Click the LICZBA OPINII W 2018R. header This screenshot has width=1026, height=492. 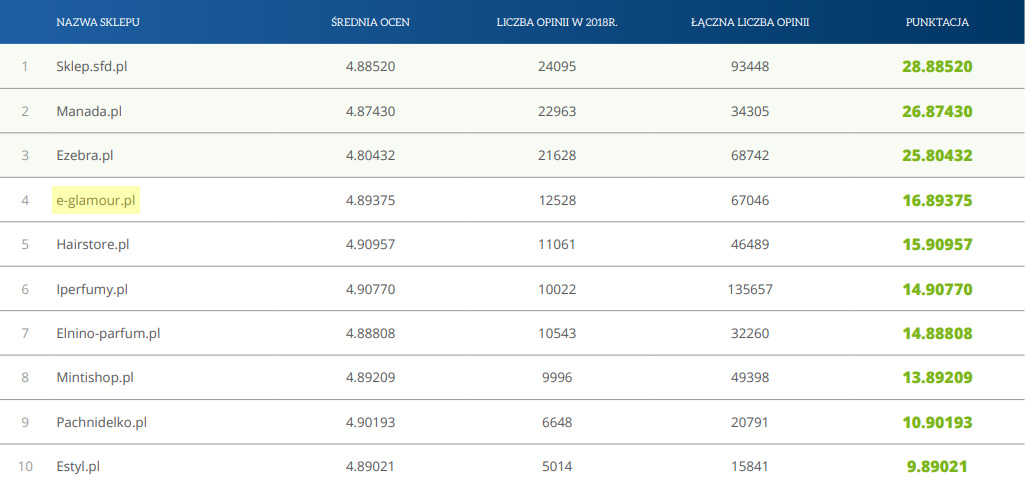(557, 22)
